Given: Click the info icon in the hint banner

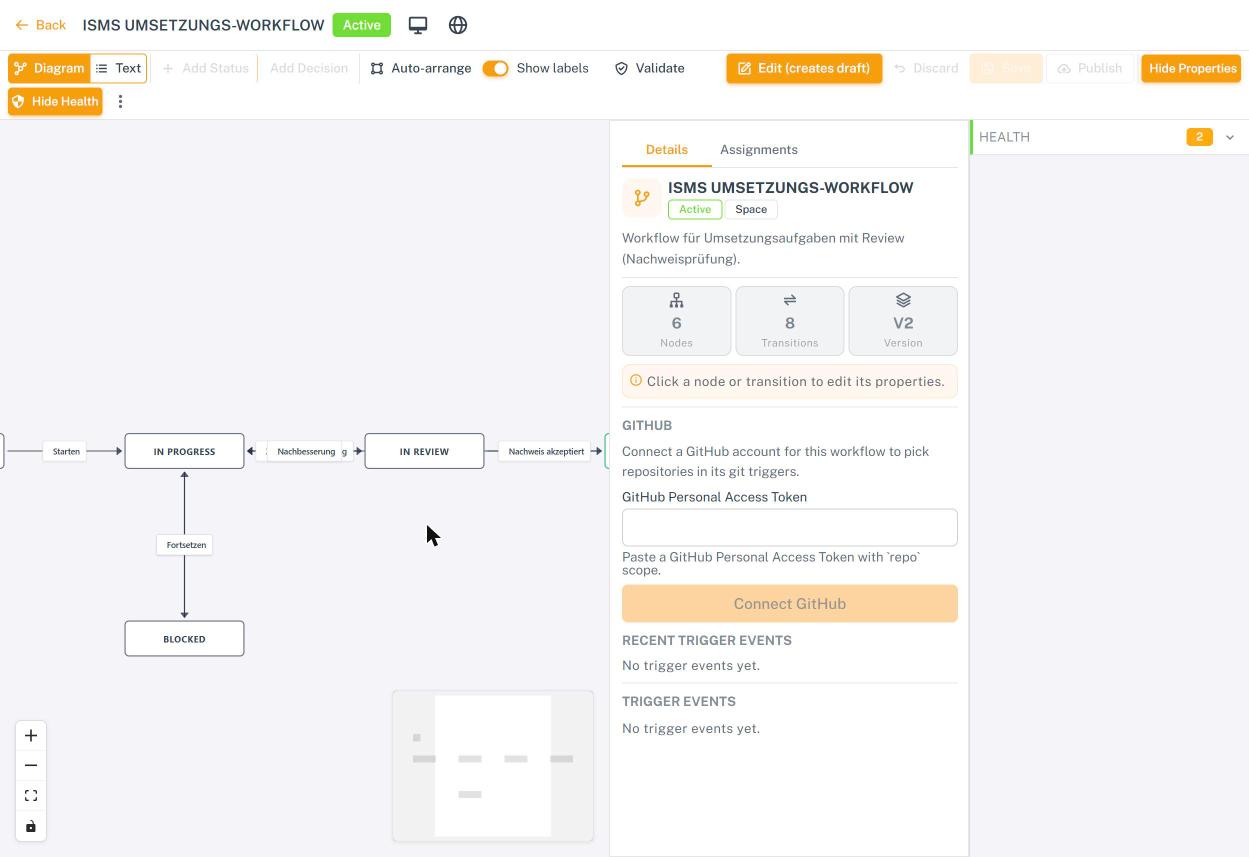Looking at the screenshot, I should coord(636,381).
